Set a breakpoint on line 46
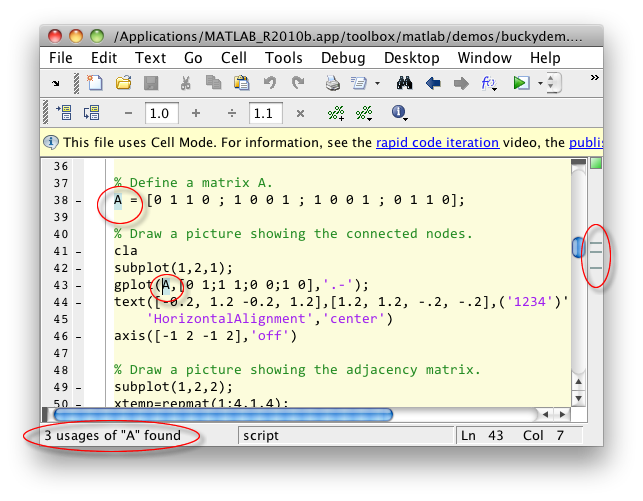This screenshot has height=501, width=643. pos(78,336)
